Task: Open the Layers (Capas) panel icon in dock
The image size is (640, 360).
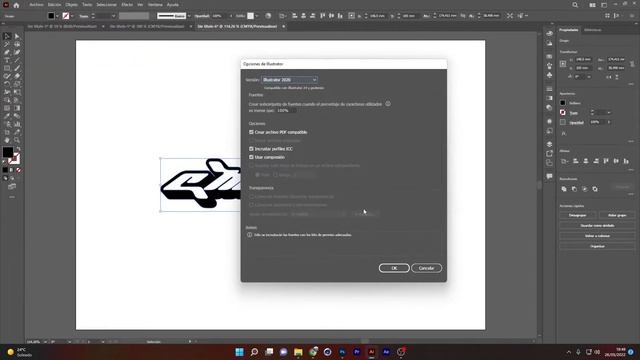Action: coord(549,144)
